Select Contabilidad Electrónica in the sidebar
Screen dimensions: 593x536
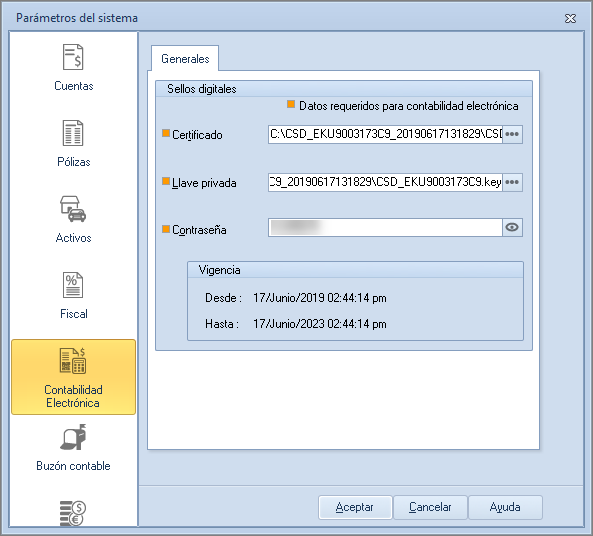pos(73,377)
